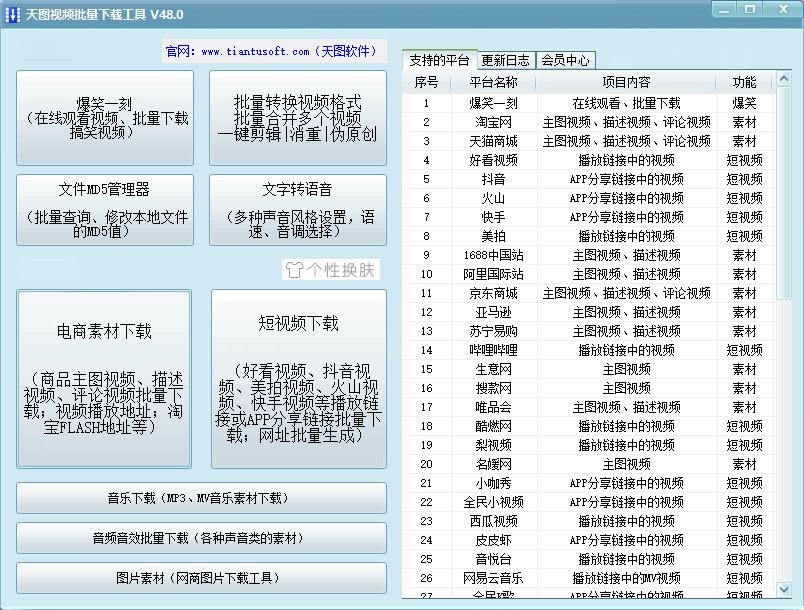Image resolution: width=804 pixels, height=610 pixels.
Task: Open the 爆笑一刻 funny video downloader
Action: [x=103, y=117]
